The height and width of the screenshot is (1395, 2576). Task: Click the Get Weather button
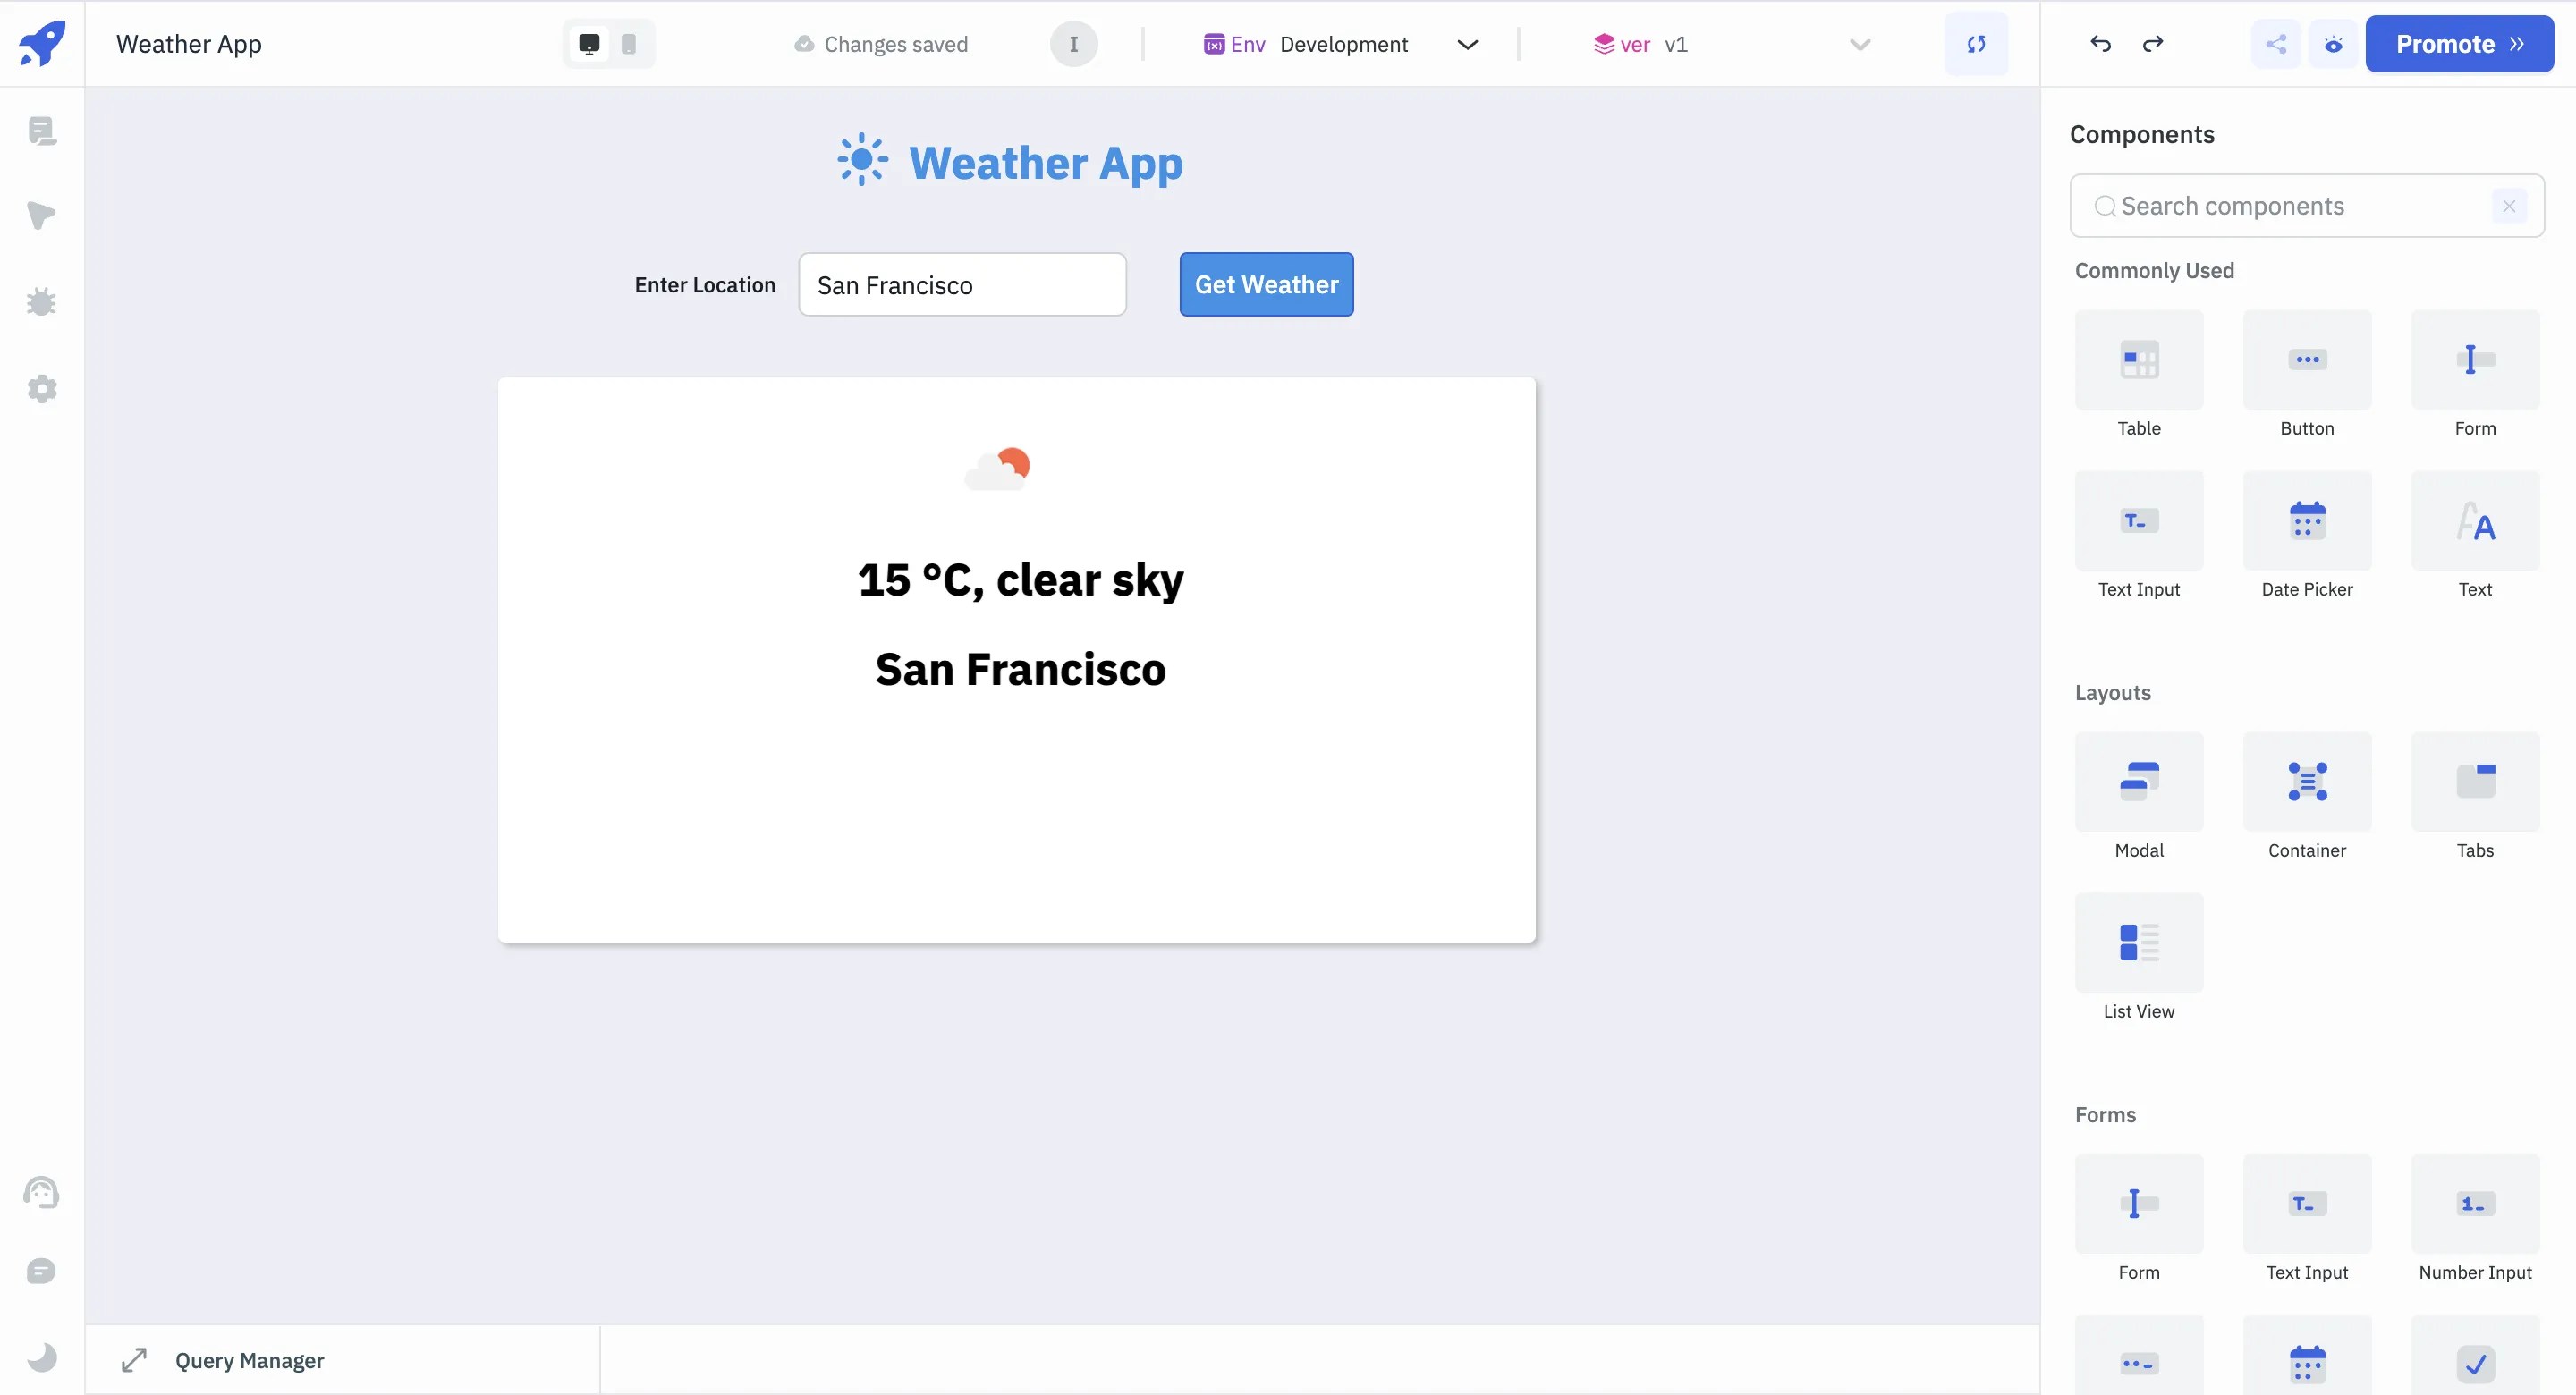1266,284
